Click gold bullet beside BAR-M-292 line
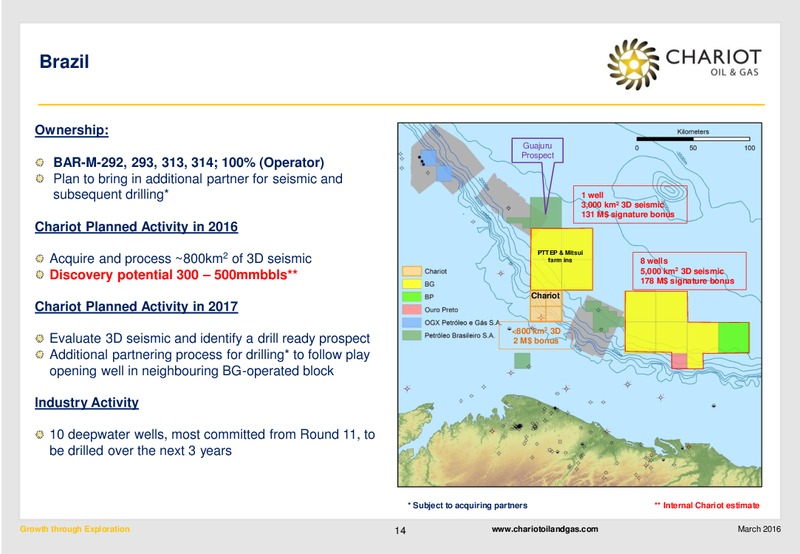 [x=40, y=163]
